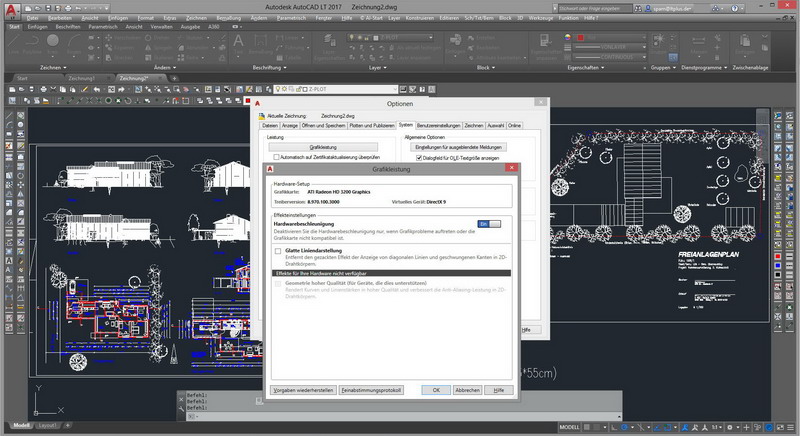Expand the Gruppen ribbon panel

point(663,67)
